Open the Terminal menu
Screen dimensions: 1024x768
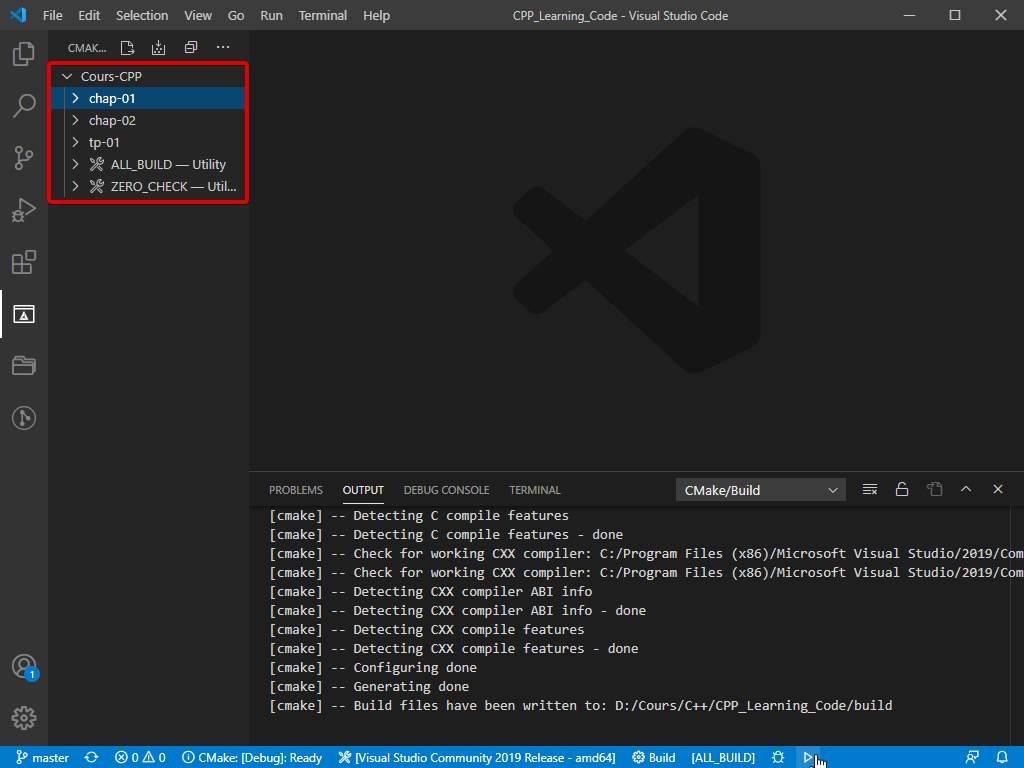tap(323, 16)
